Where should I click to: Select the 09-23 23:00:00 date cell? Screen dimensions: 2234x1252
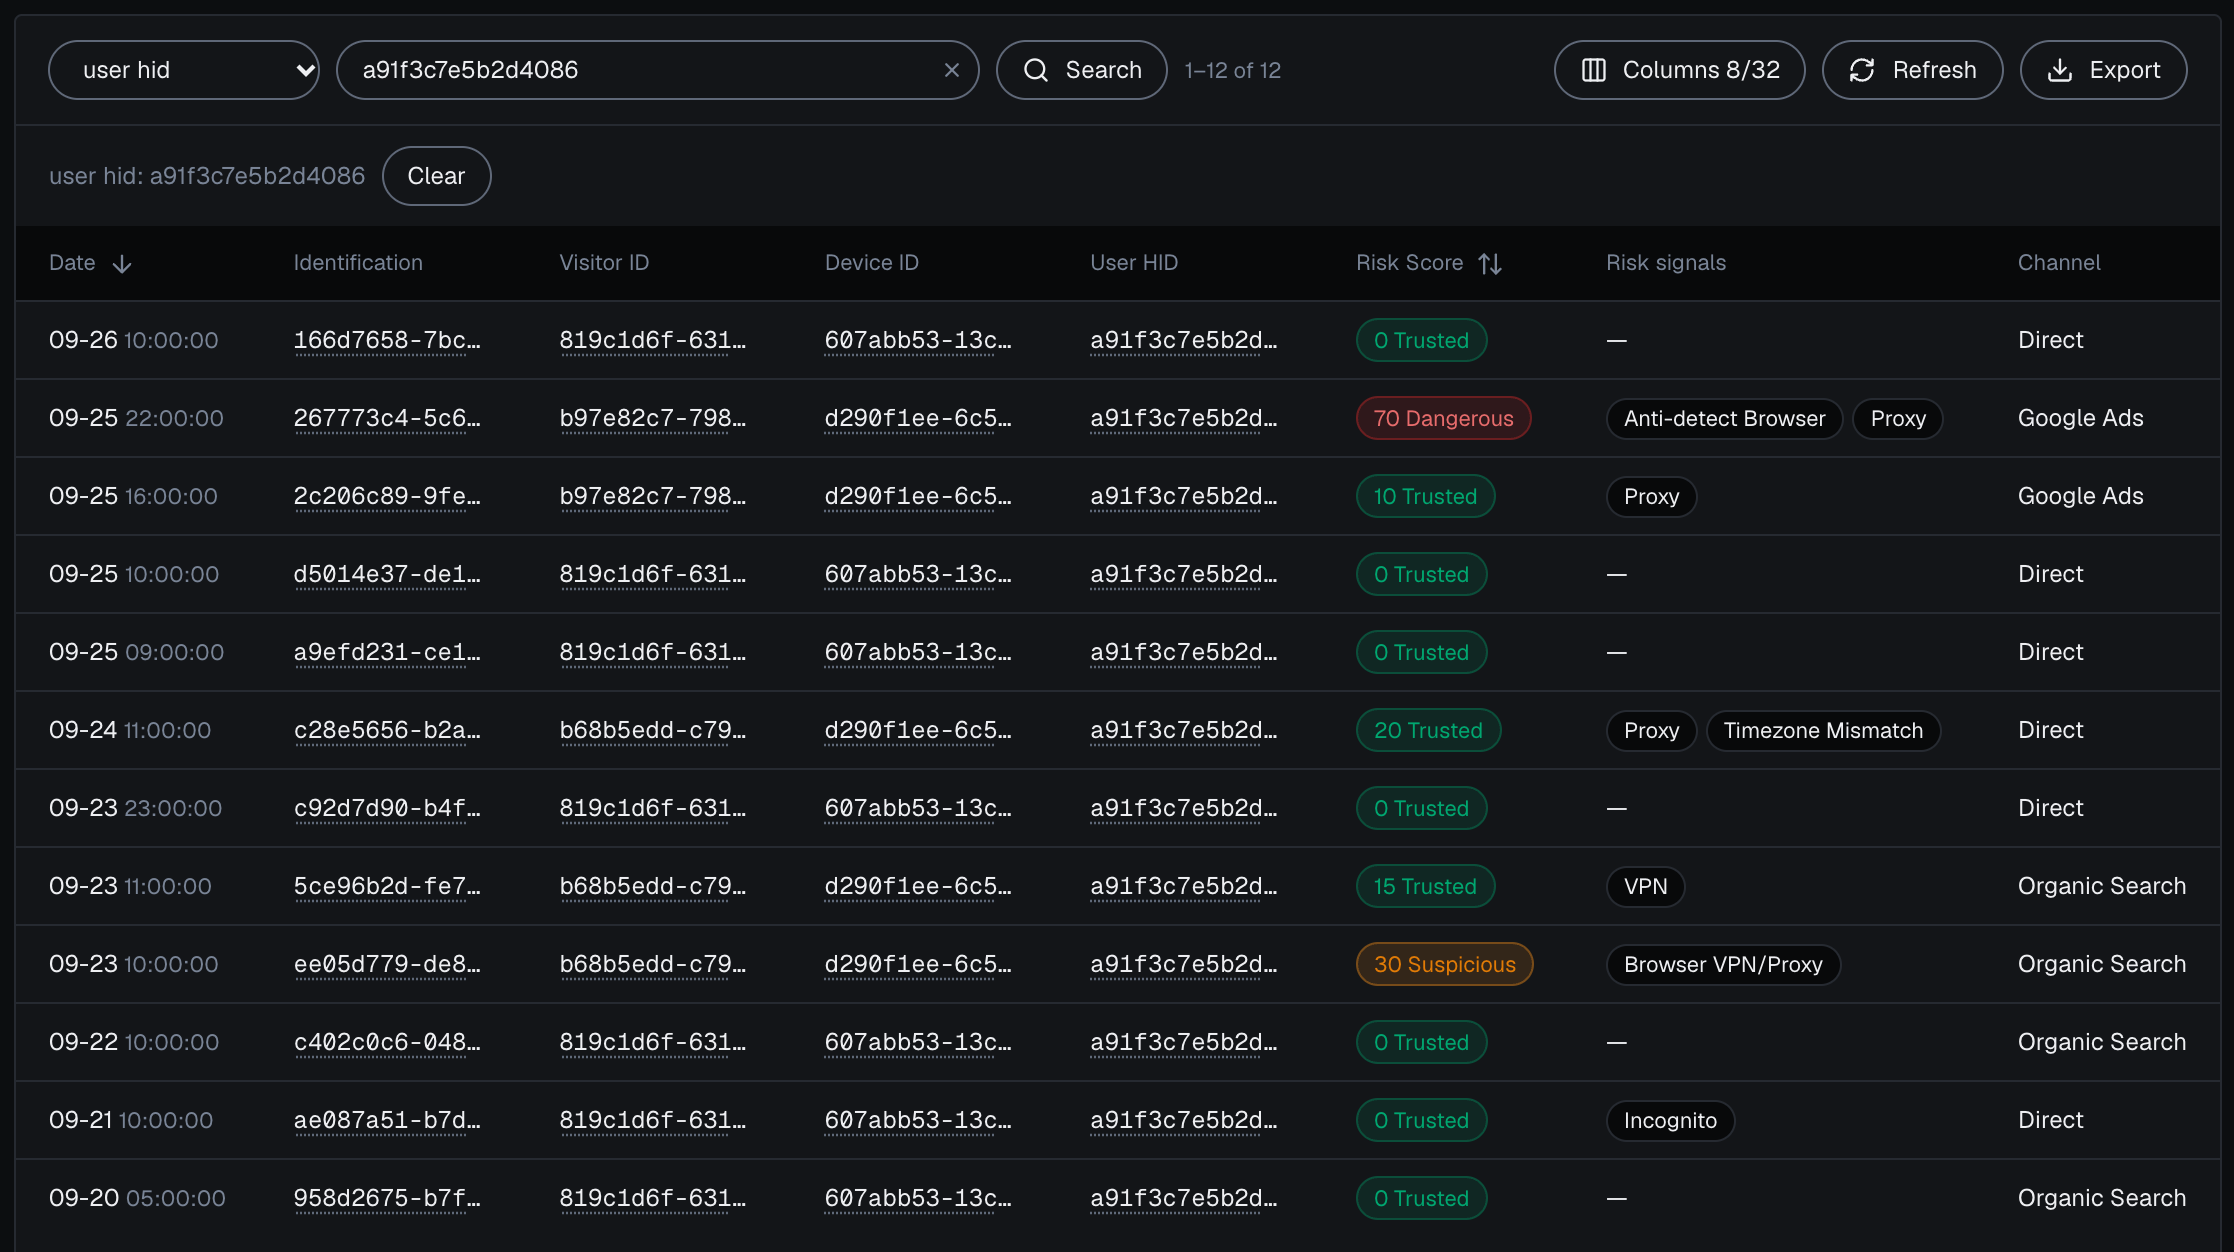point(136,808)
